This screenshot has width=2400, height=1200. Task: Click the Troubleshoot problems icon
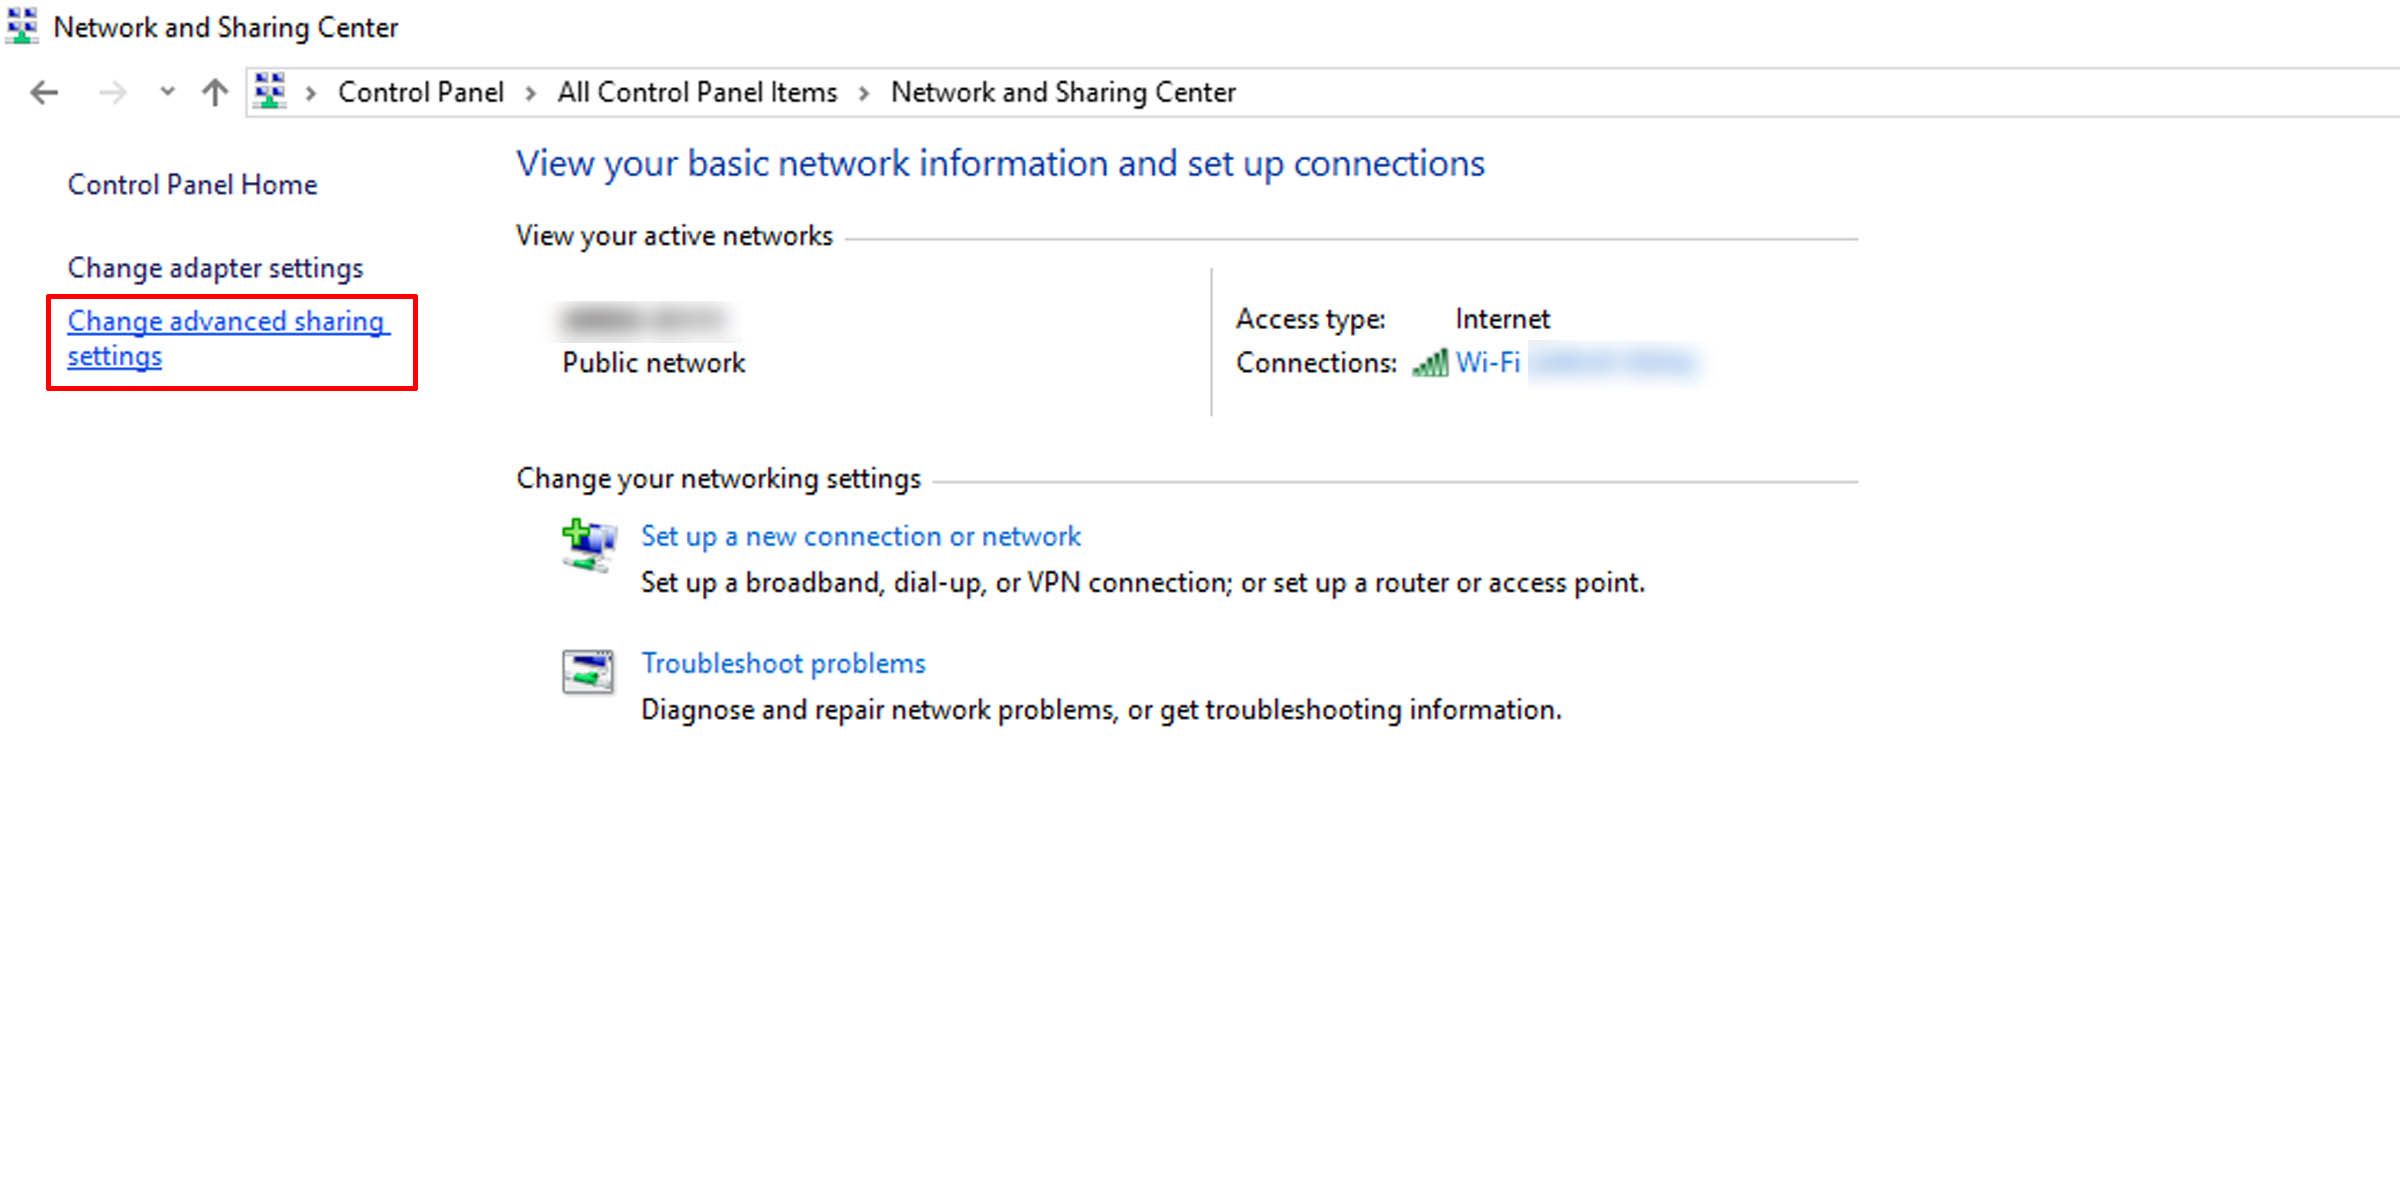click(588, 671)
